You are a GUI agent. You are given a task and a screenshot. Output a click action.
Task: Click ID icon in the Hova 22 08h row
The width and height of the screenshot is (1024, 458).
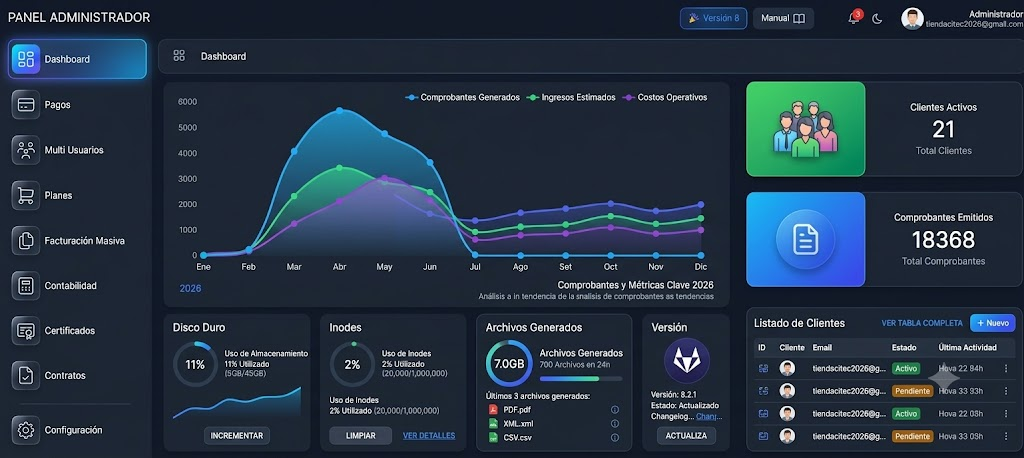763,414
